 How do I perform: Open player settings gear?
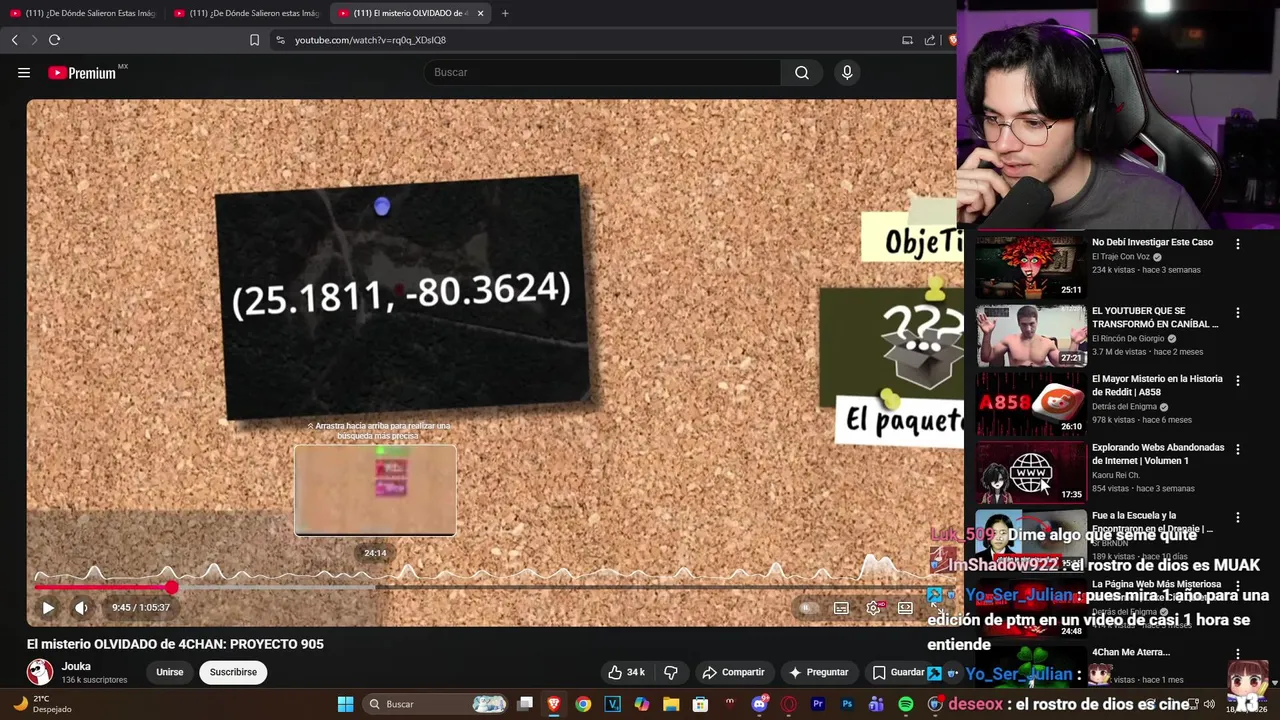click(x=873, y=608)
